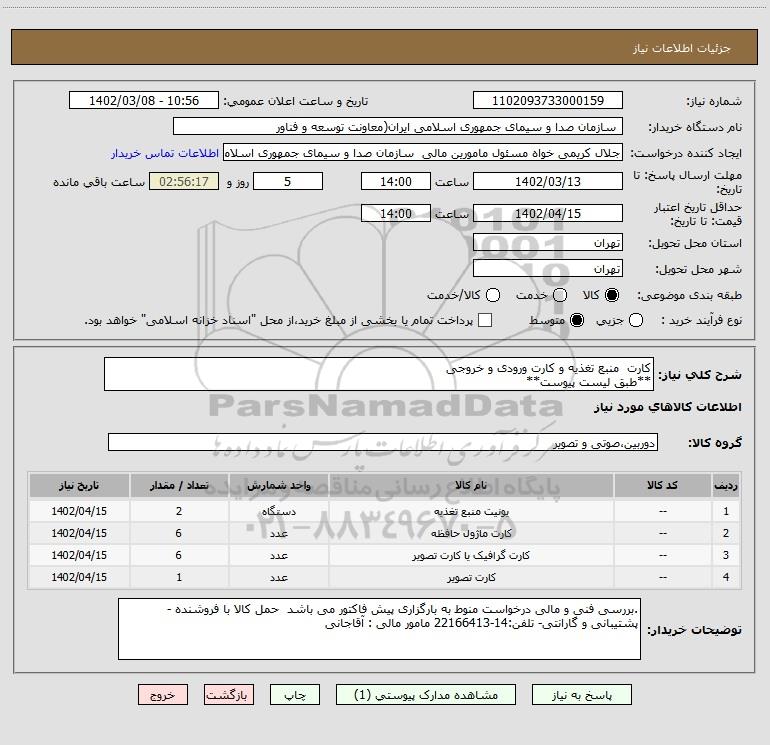Select the جزیی purchase type radio
This screenshot has height=745, width=770.
click(636, 320)
